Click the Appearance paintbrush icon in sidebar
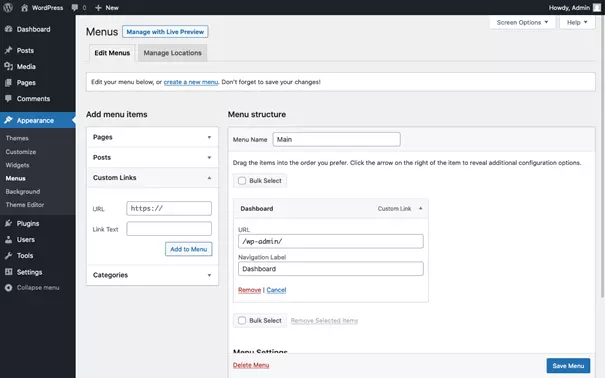Viewport: 605px width, 378px height. [x=8, y=120]
